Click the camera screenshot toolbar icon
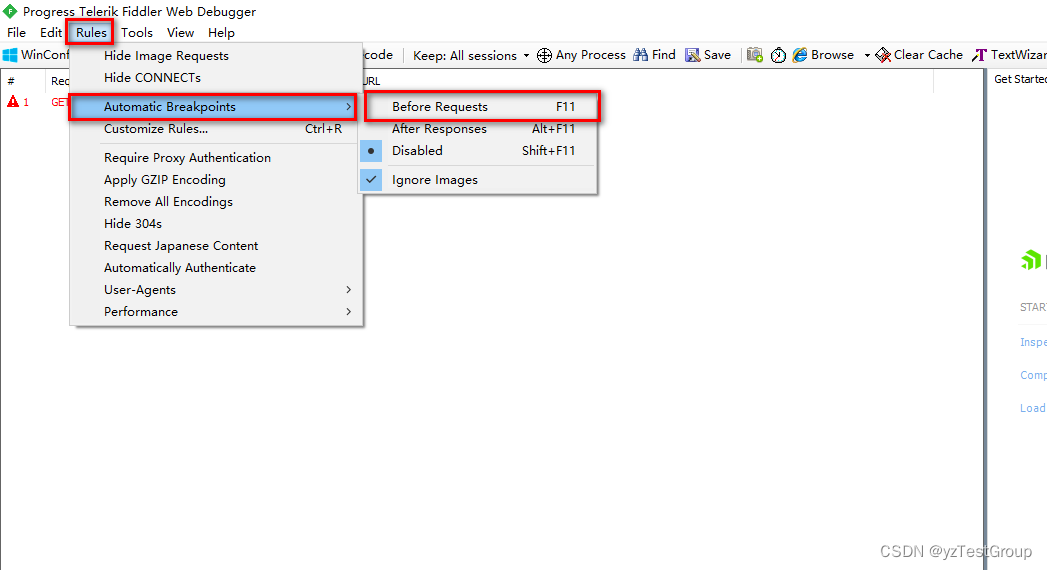The height and width of the screenshot is (570, 1047). [x=755, y=55]
